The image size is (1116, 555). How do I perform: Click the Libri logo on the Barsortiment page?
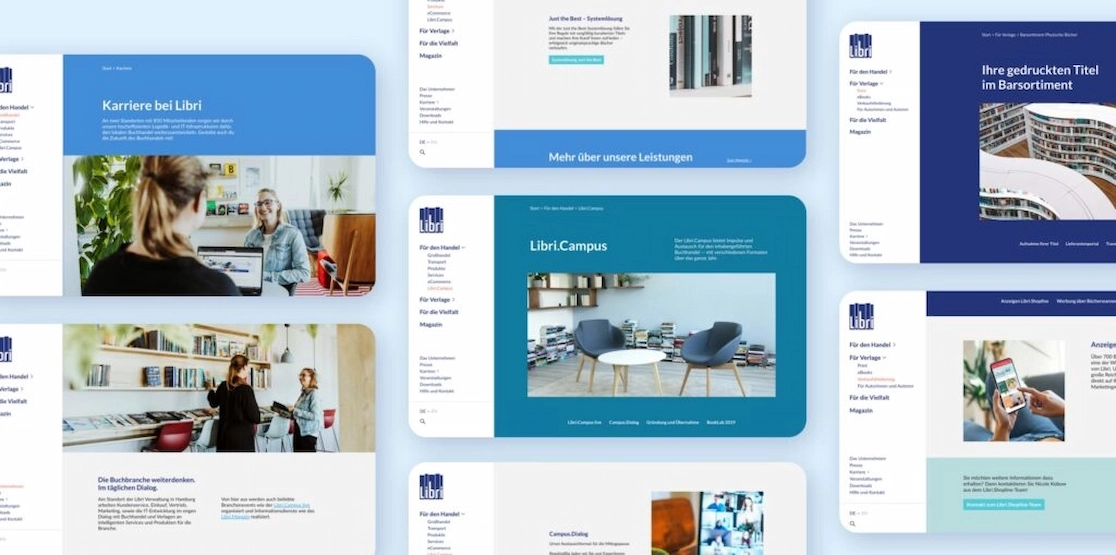click(860, 46)
